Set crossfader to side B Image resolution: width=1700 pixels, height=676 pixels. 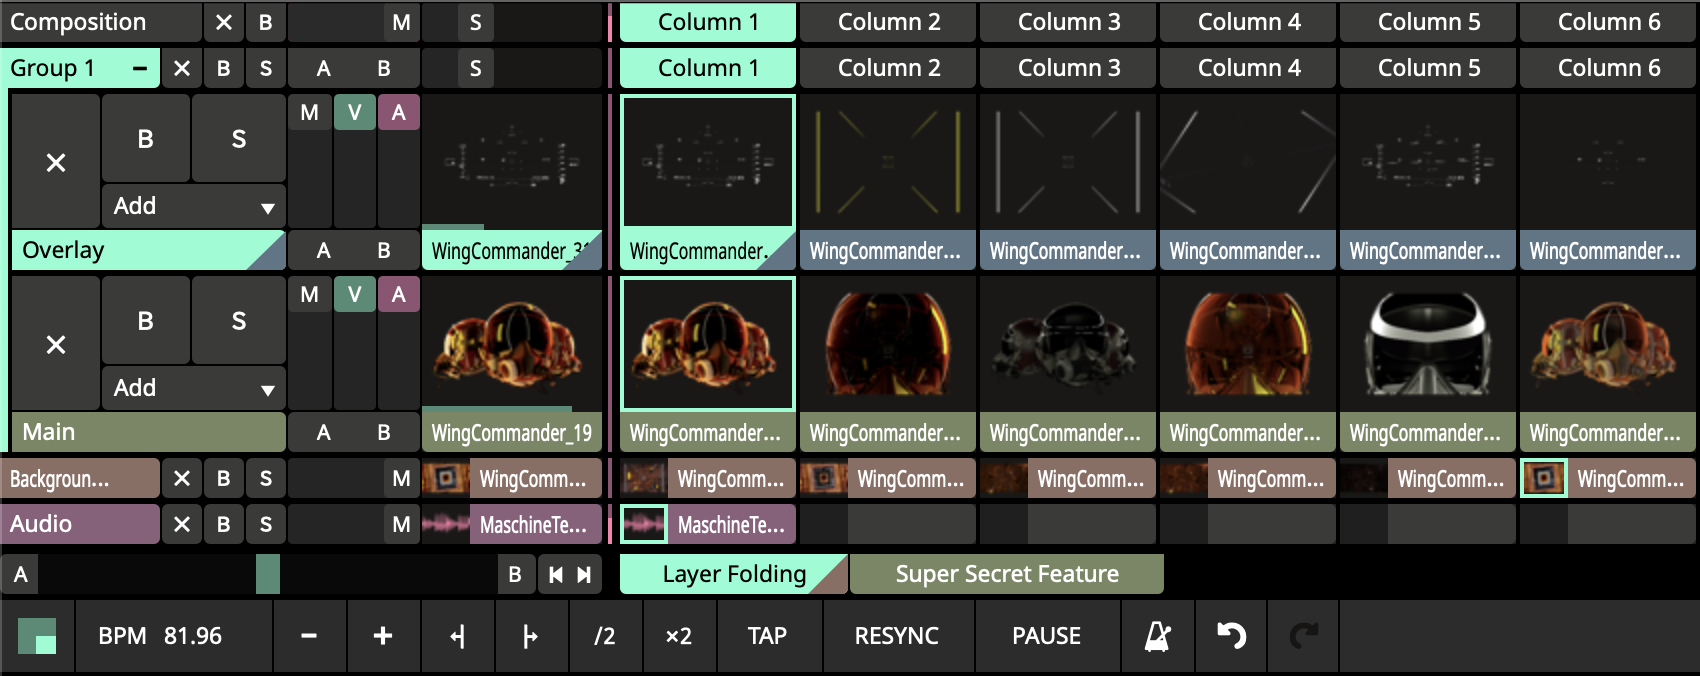515,574
